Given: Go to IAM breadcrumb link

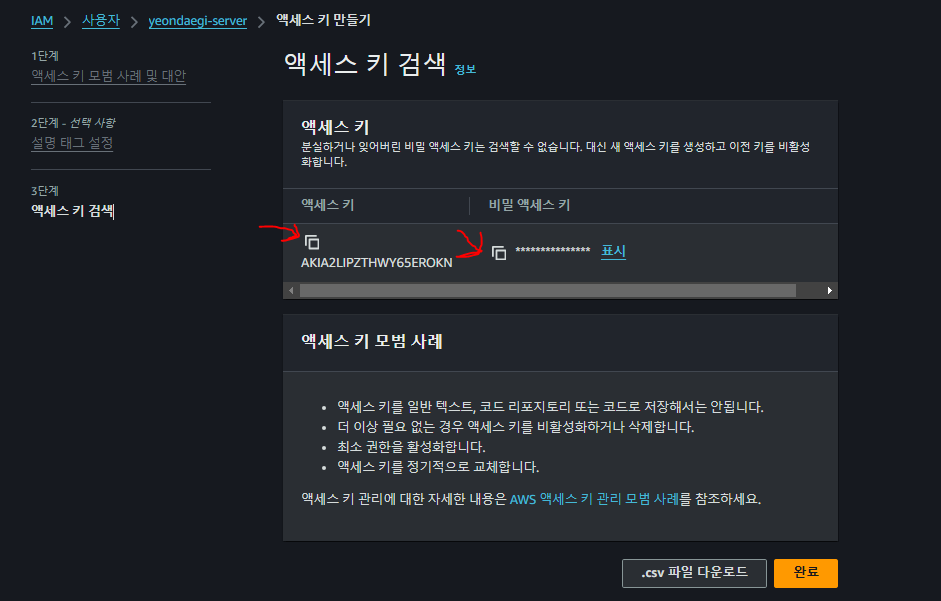Looking at the screenshot, I should click(42, 21).
